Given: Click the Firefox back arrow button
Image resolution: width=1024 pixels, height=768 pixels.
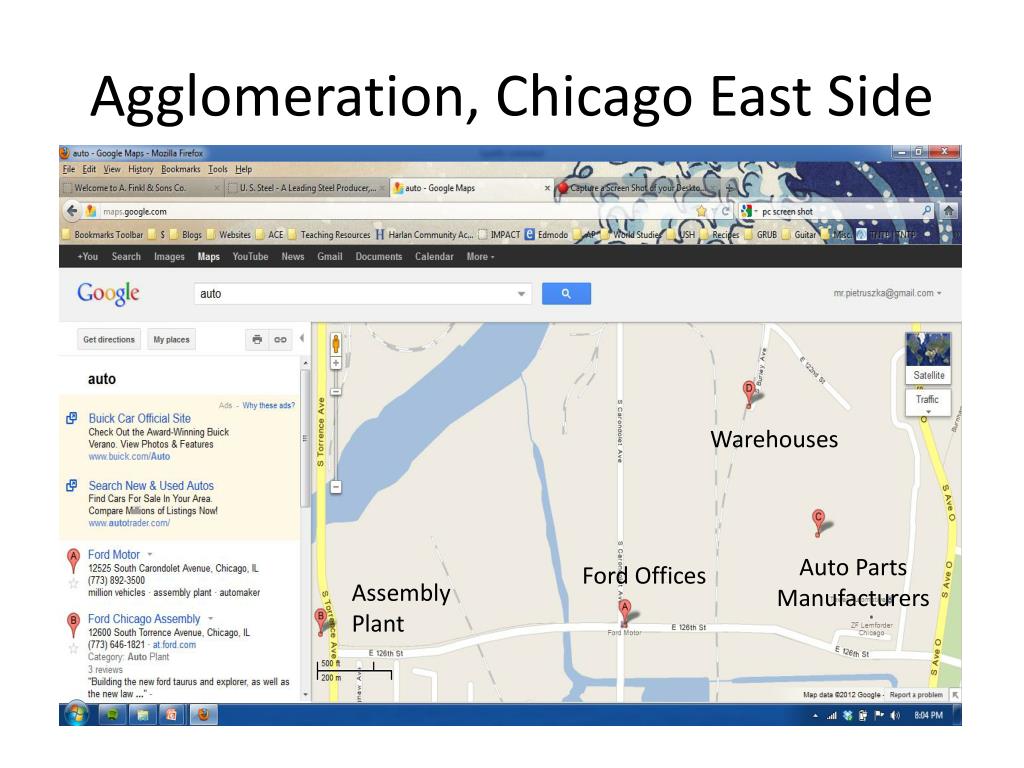Looking at the screenshot, I should [72, 211].
